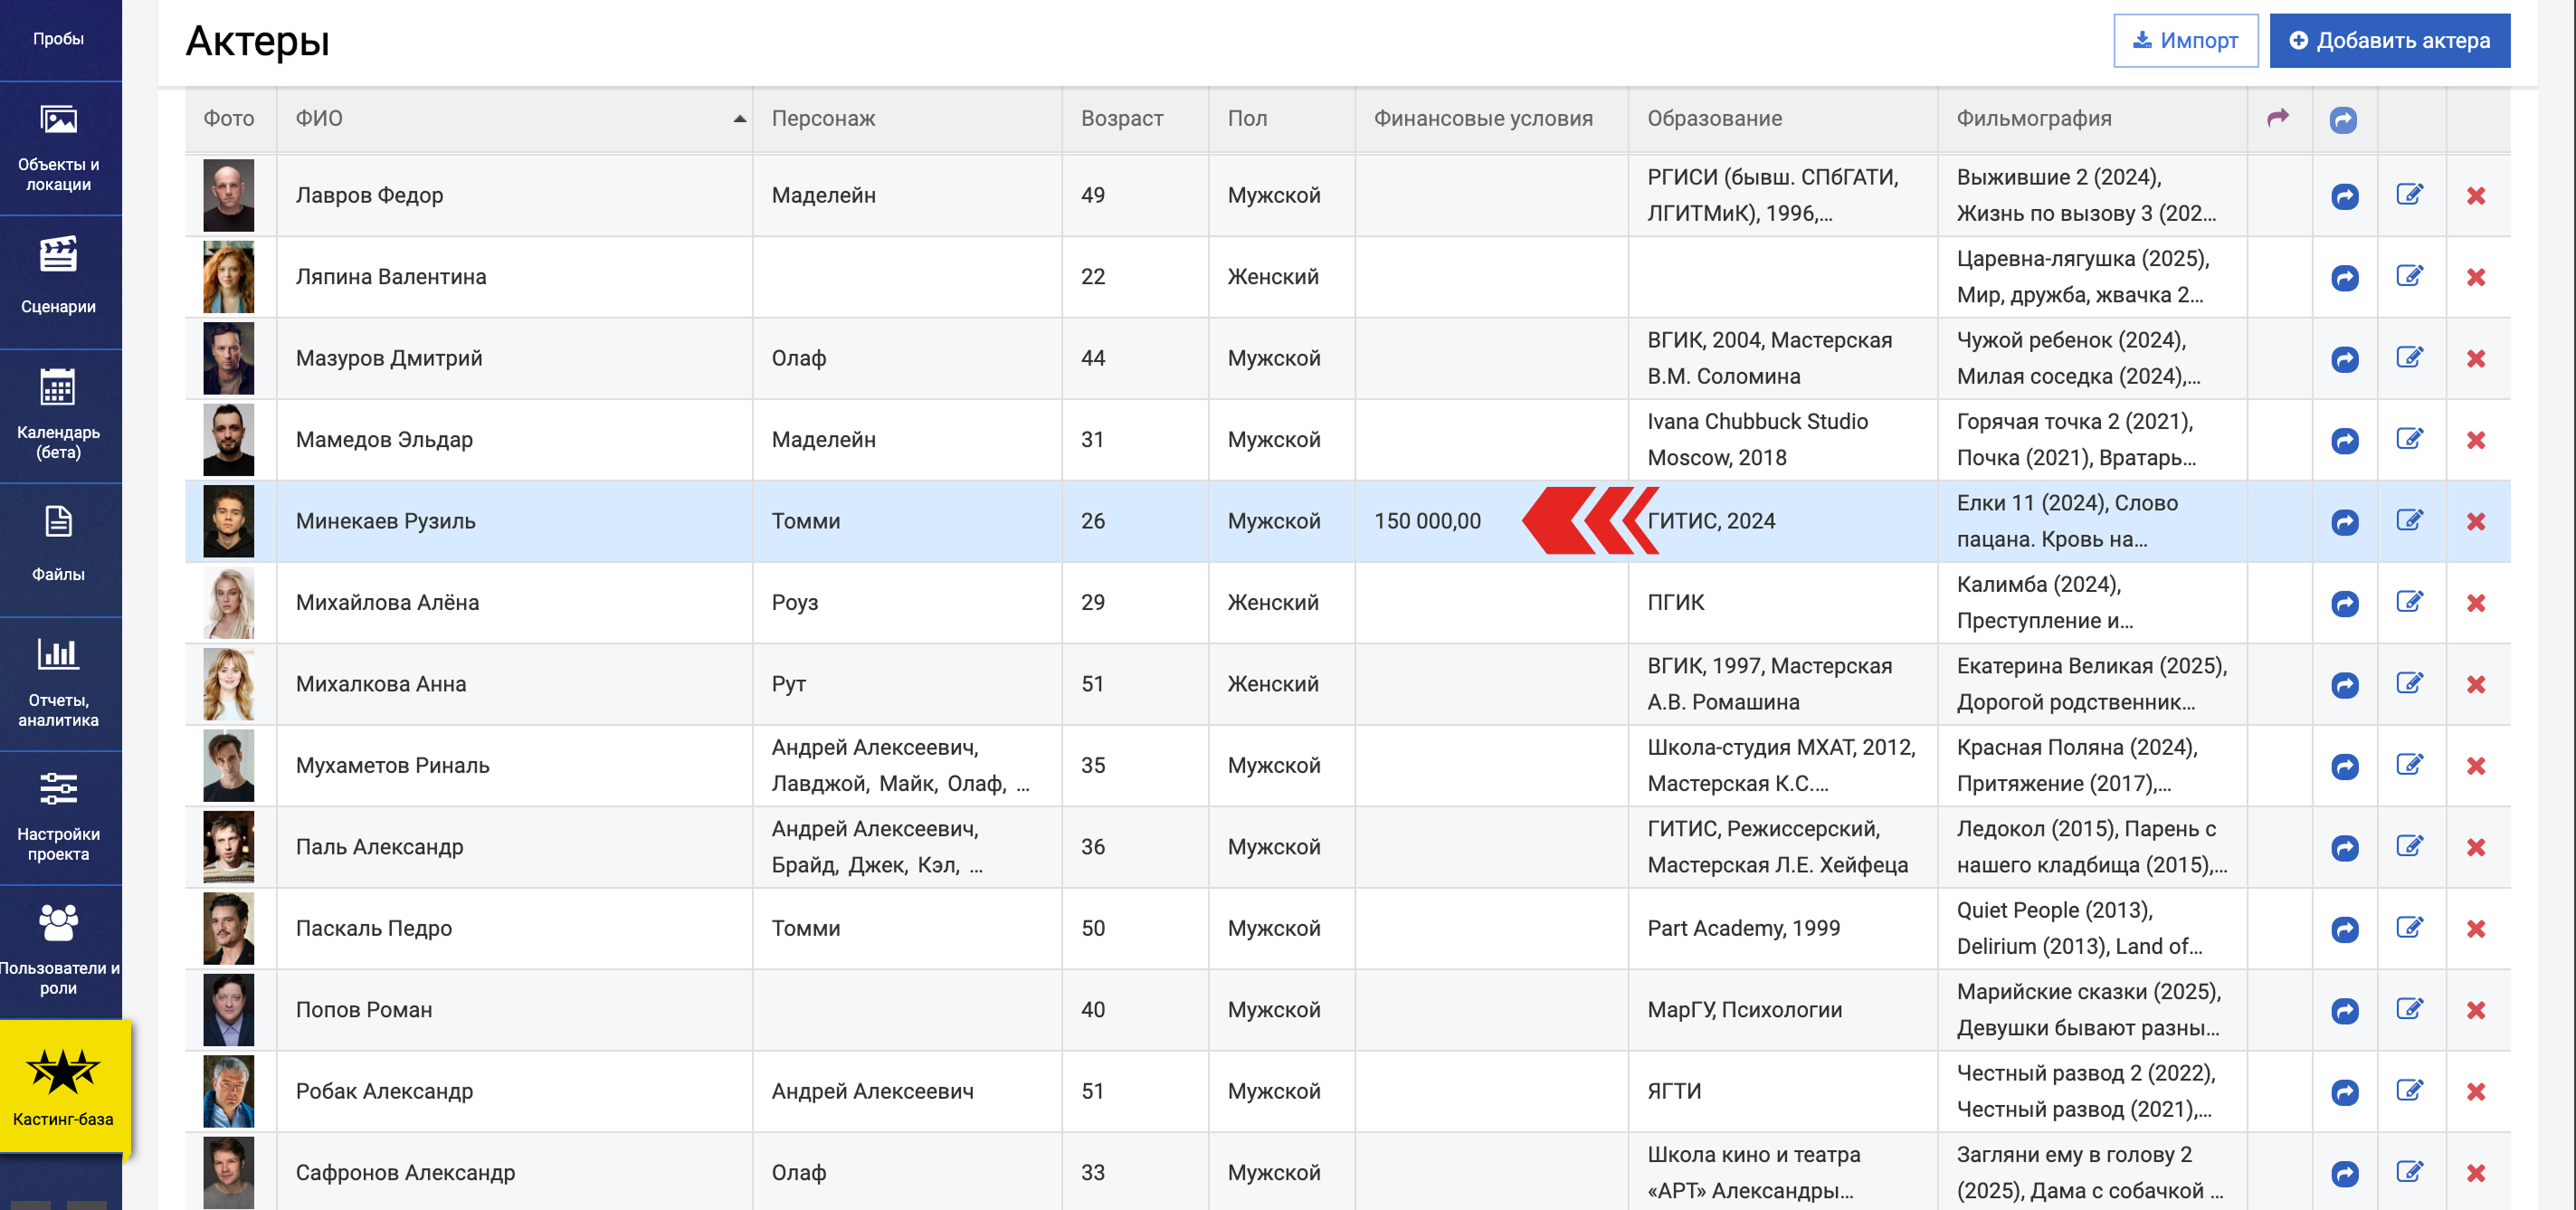Open Пользователи и роли sidebar section
This screenshot has height=1210, width=2576.
tap(59, 953)
